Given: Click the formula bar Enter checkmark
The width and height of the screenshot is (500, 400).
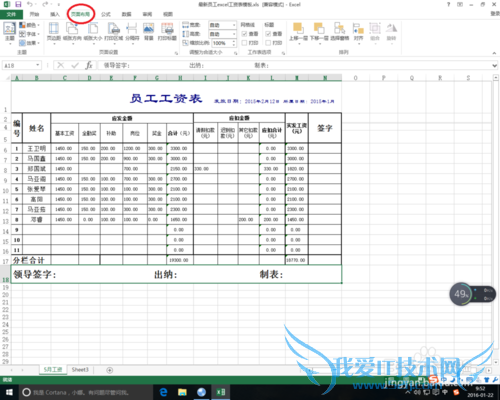Looking at the screenshot, I should [75, 65].
